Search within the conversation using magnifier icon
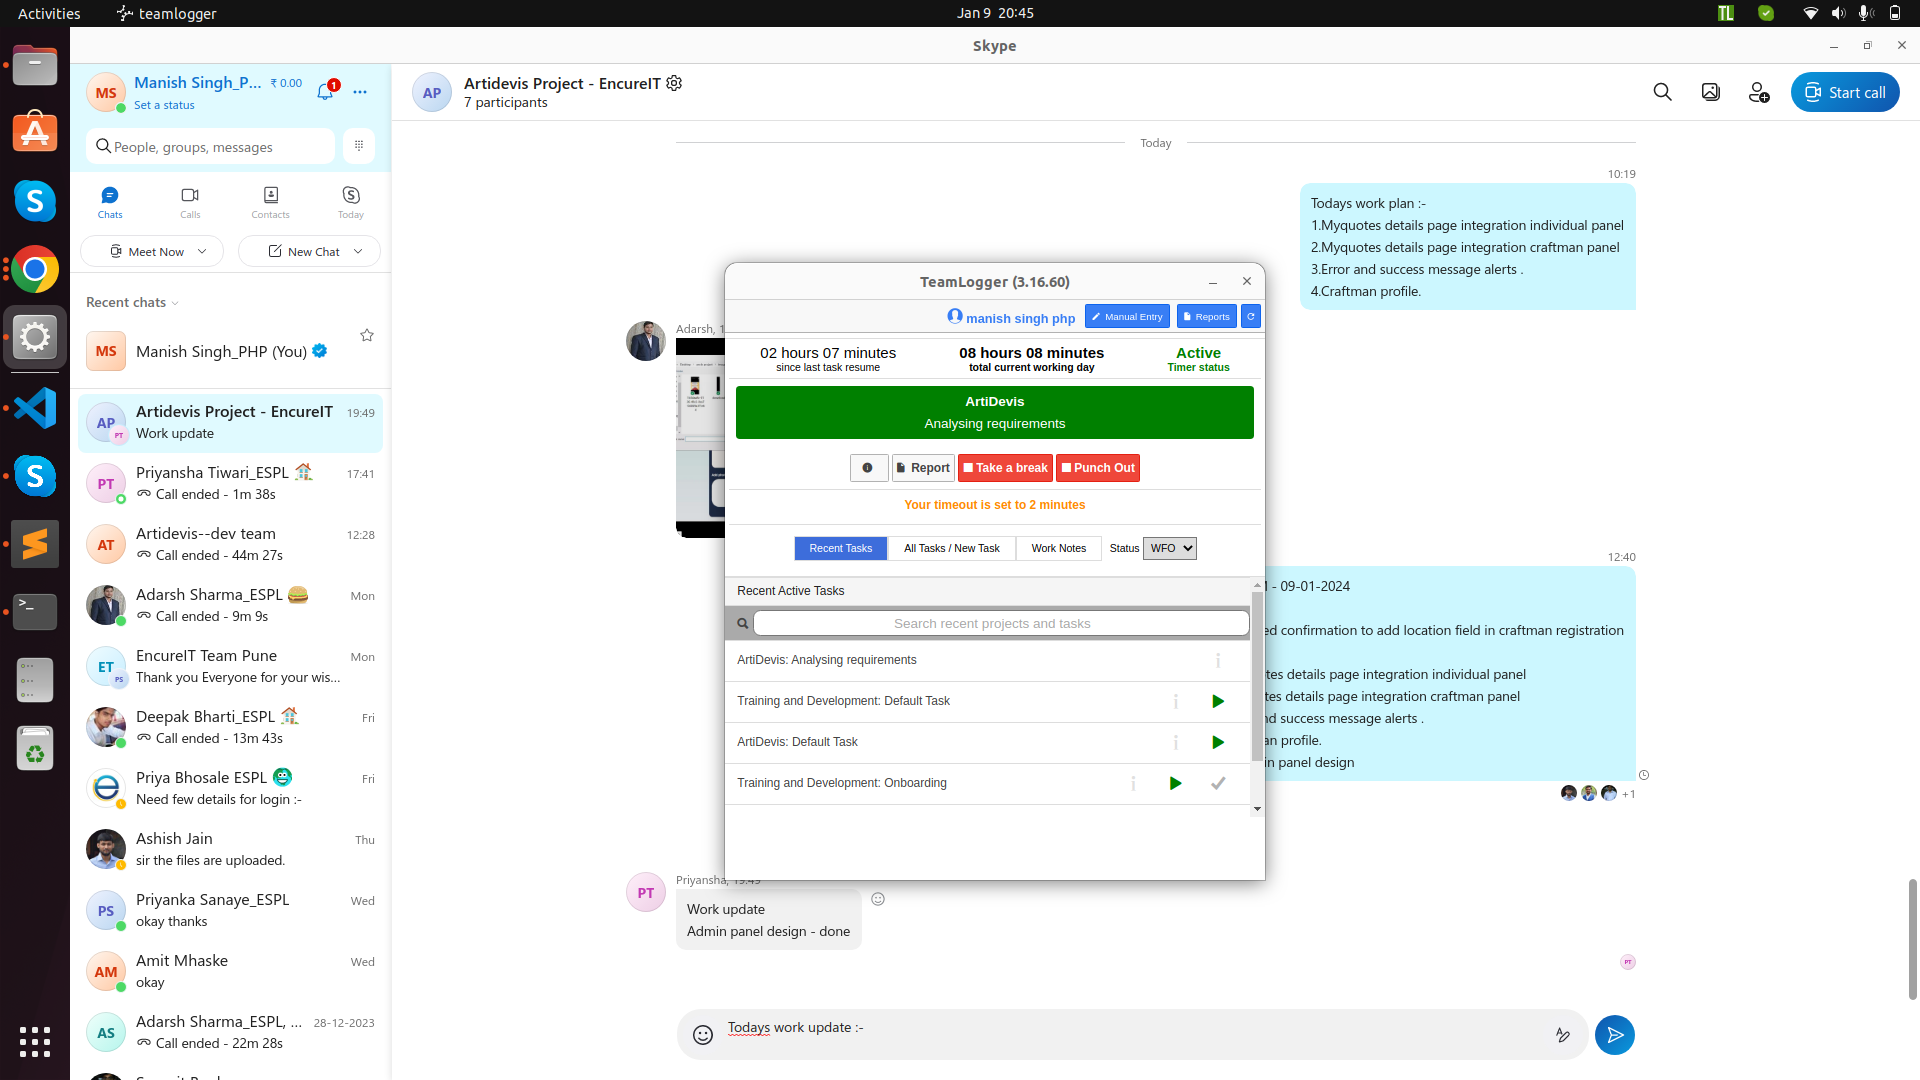Screen dimensions: 1920x1080 (1662, 92)
